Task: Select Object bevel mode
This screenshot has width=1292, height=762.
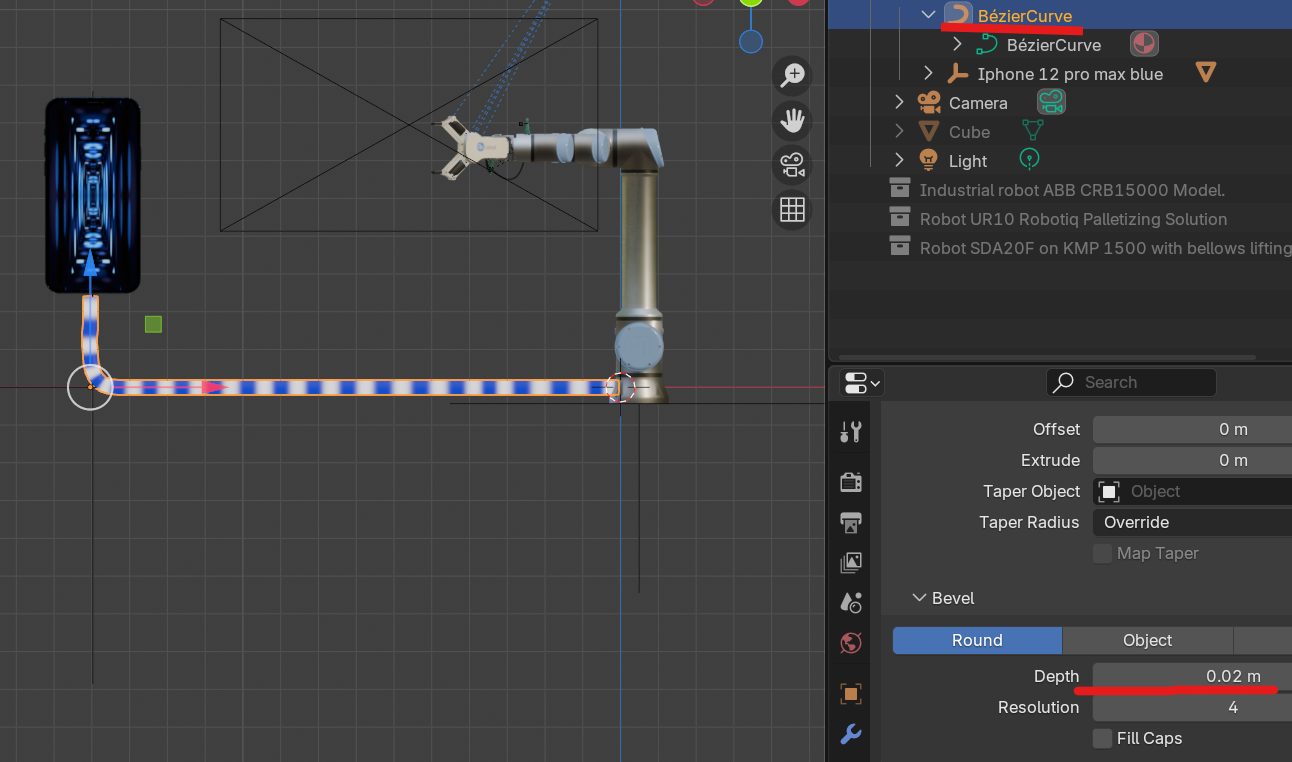Action: tap(1147, 640)
